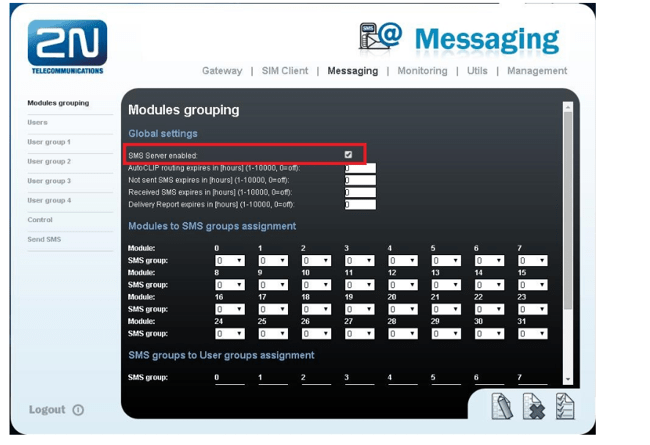This screenshot has width=650, height=445.
Task: Open SMS group dropdown for Module 1
Action: point(273,260)
